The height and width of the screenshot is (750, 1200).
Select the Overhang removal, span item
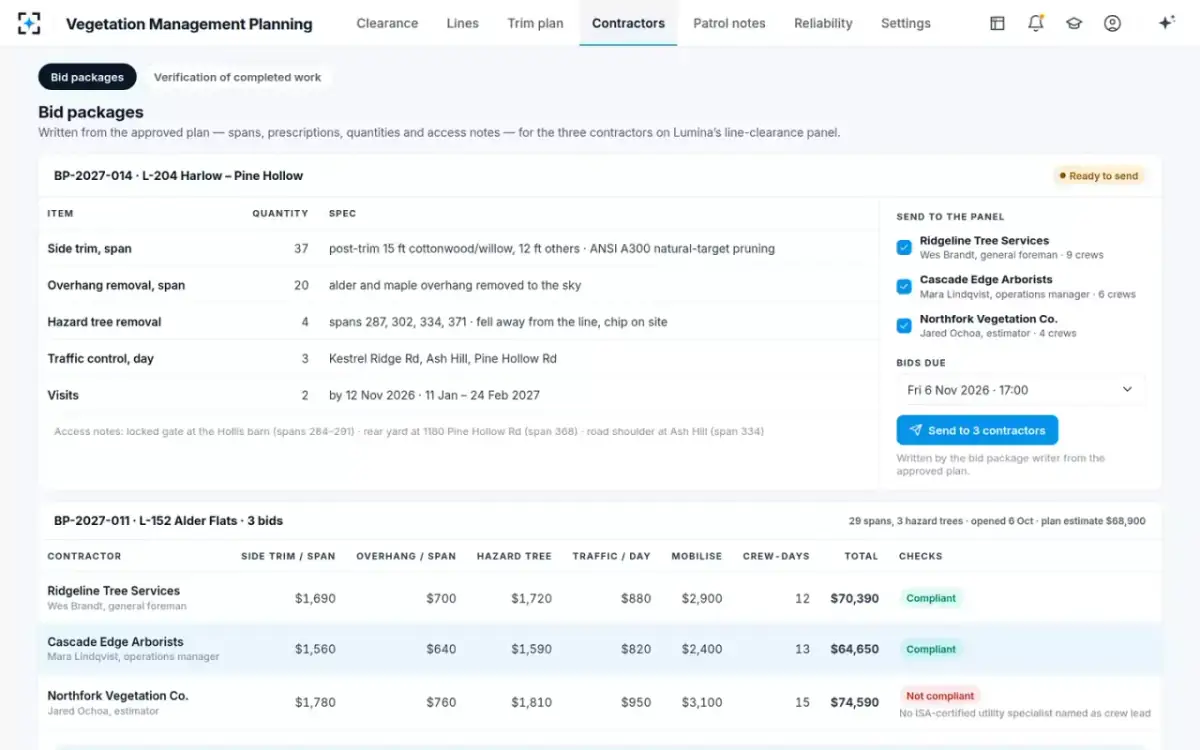[459, 285]
